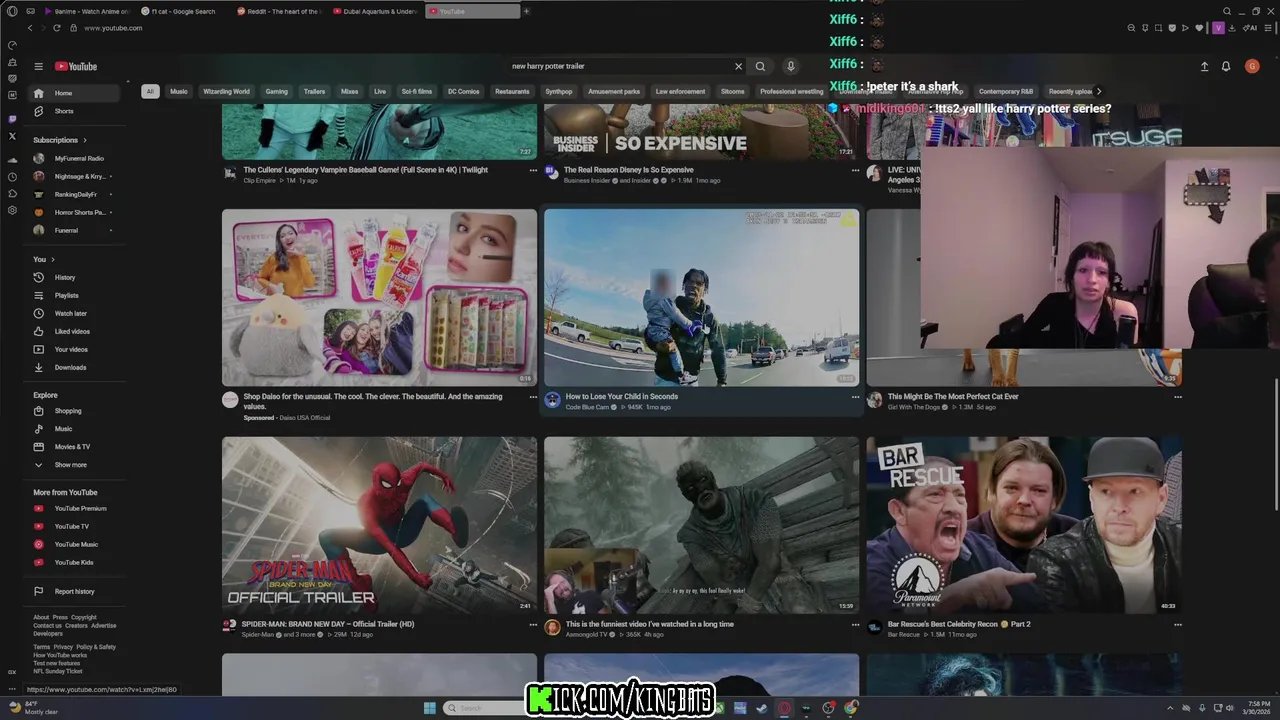Open X in the Opera sidebar
This screenshot has width=1280, height=720.
coord(12,136)
